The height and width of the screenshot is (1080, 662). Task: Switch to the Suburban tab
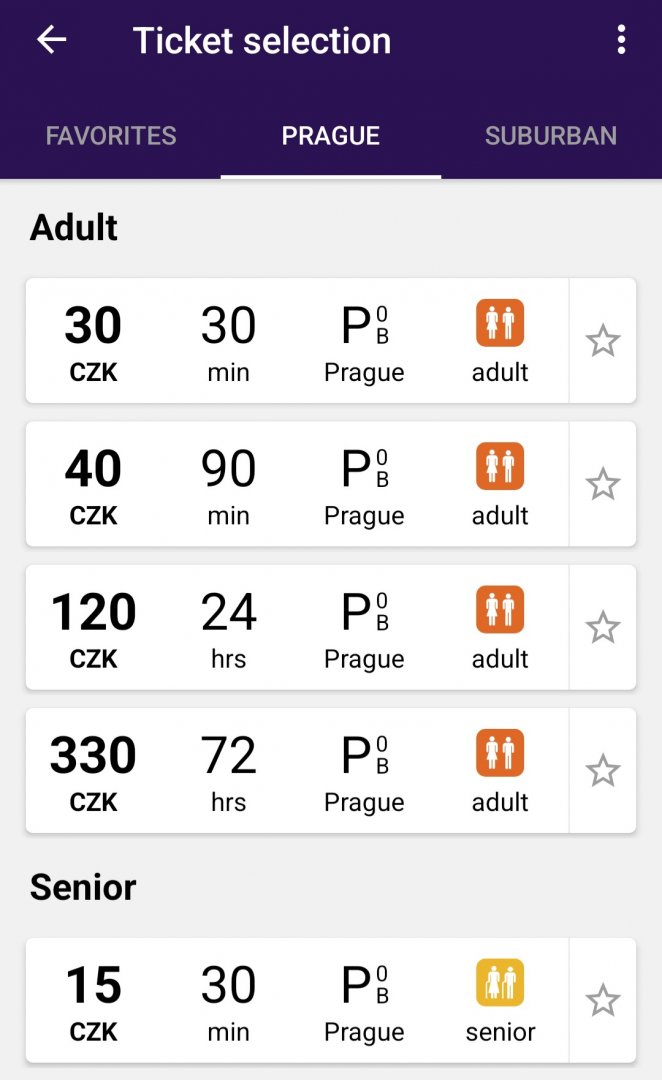point(551,136)
